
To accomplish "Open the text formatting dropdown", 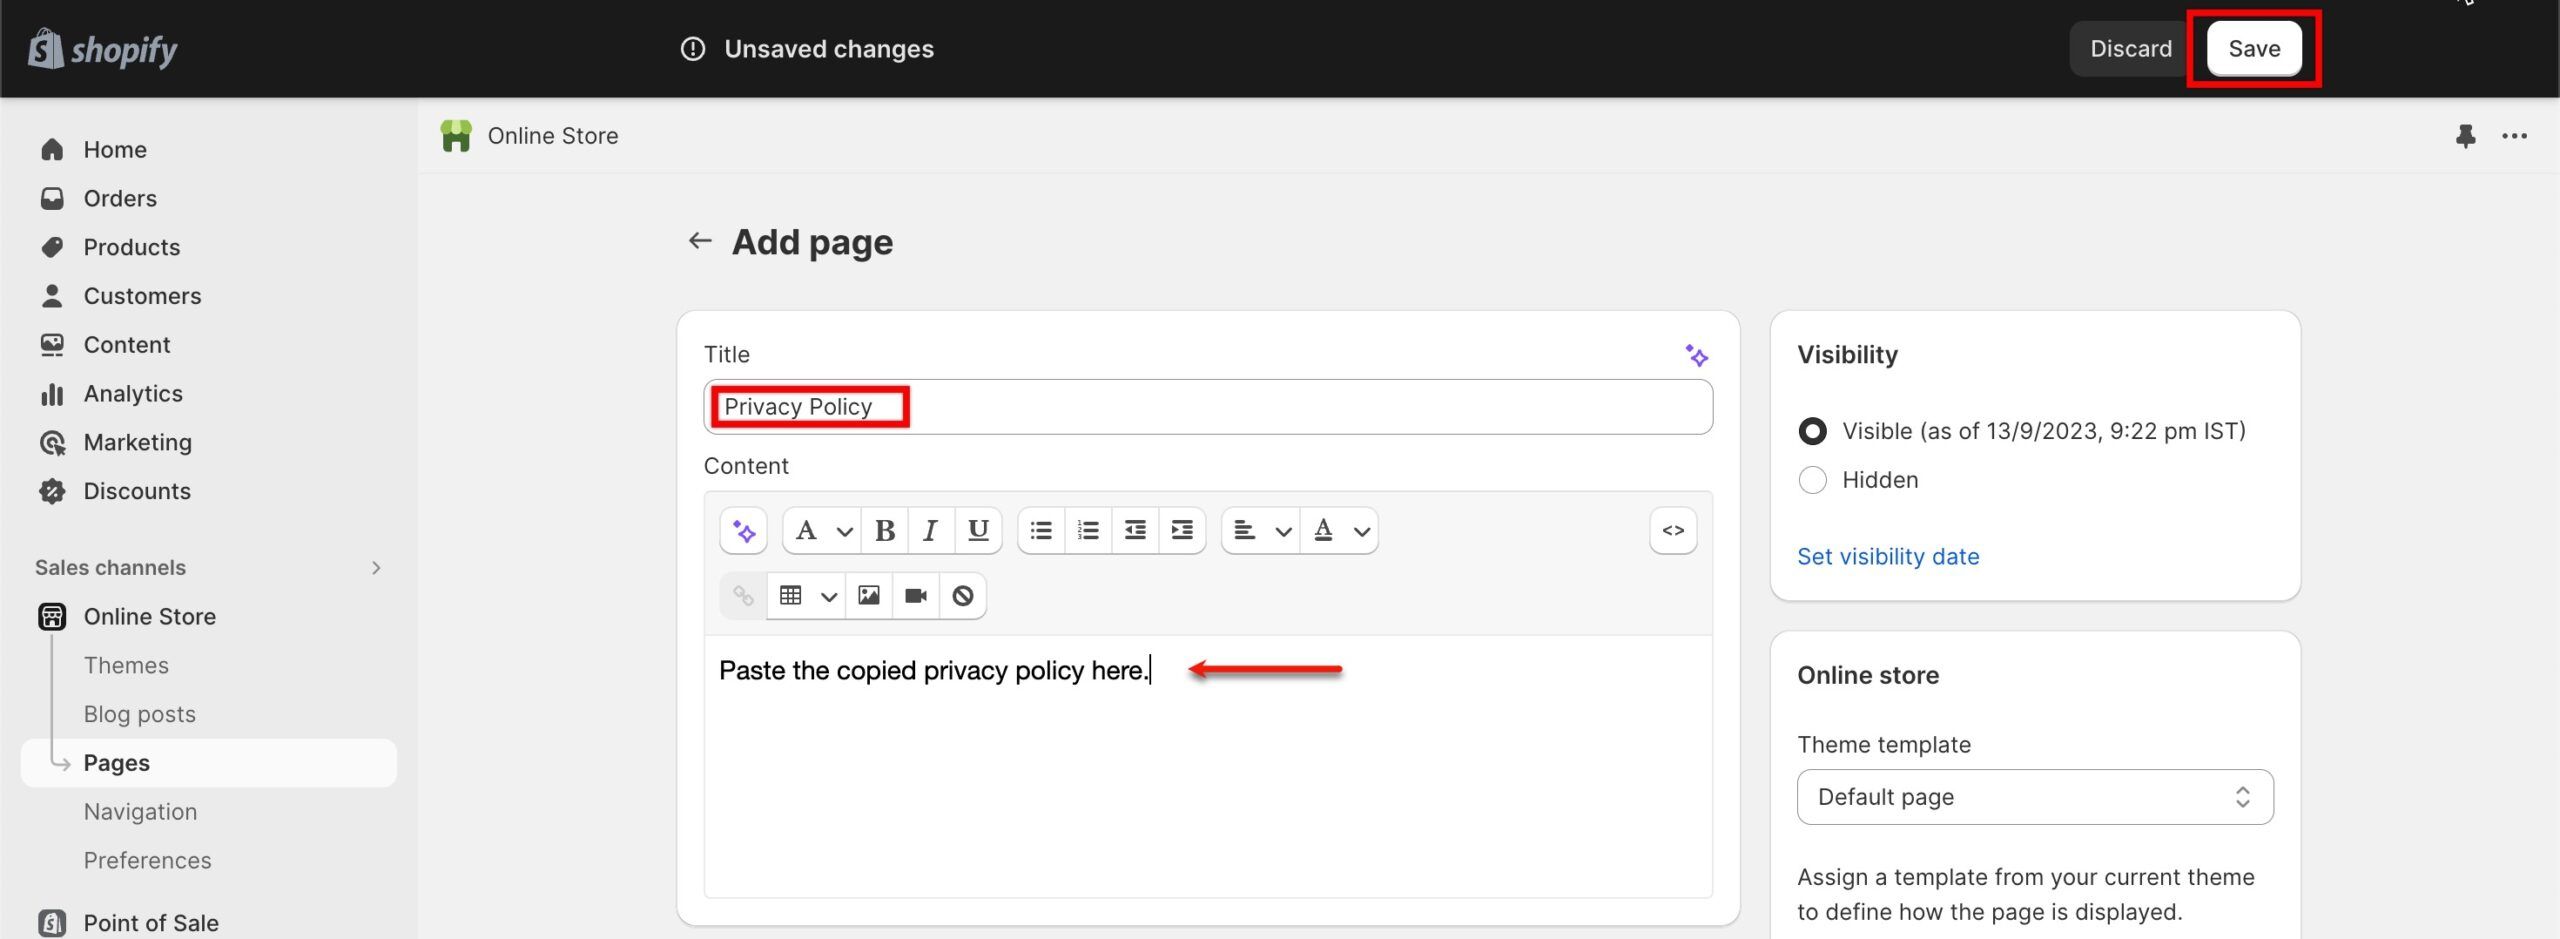I will click(823, 530).
